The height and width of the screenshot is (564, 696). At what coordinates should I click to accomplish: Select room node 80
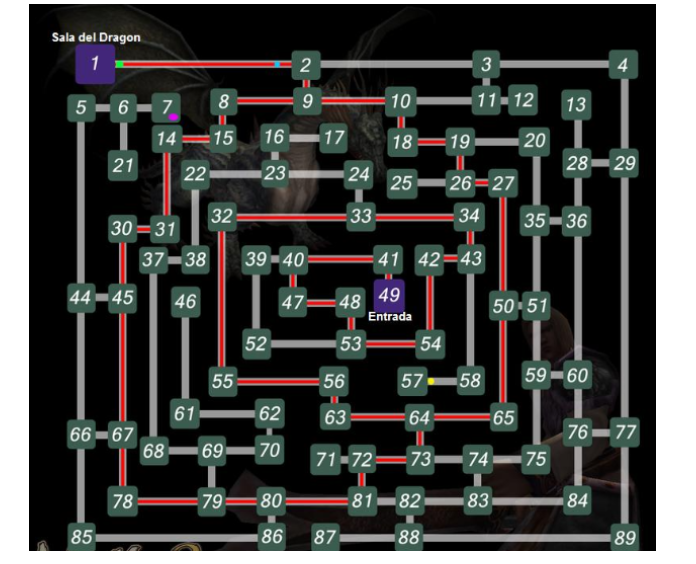pyautogui.click(x=271, y=501)
